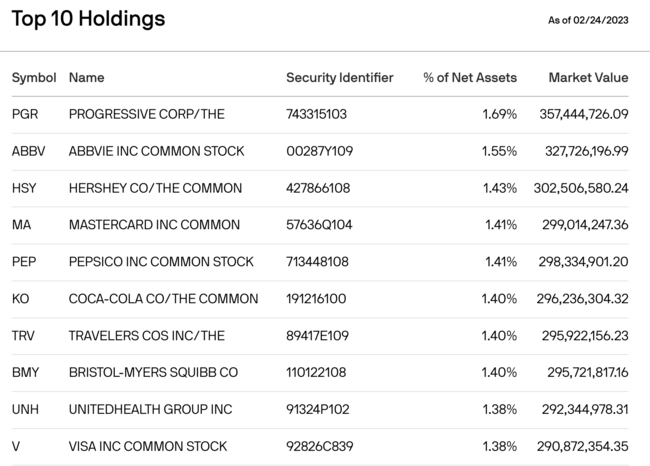Select HERSHEY CO/THE COMMON holding name
This screenshot has height=466, width=650.
pyautogui.click(x=155, y=188)
